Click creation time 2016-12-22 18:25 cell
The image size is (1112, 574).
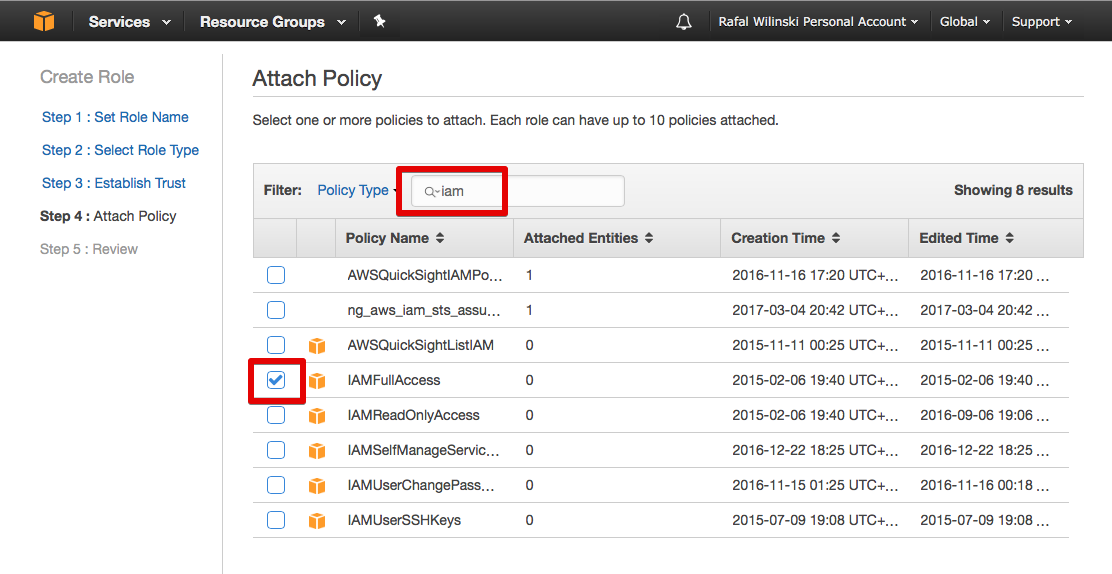click(815, 450)
